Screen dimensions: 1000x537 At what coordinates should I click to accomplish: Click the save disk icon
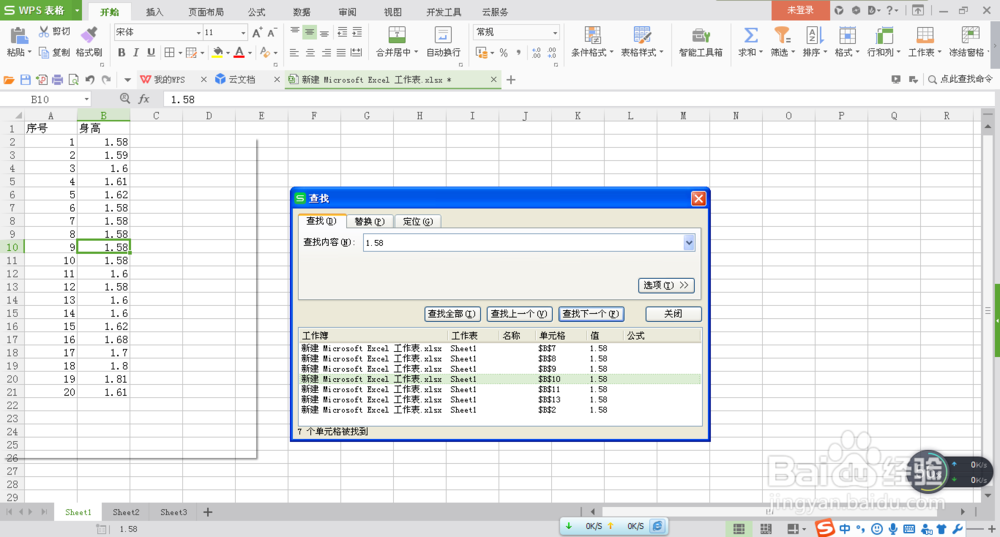[26, 80]
